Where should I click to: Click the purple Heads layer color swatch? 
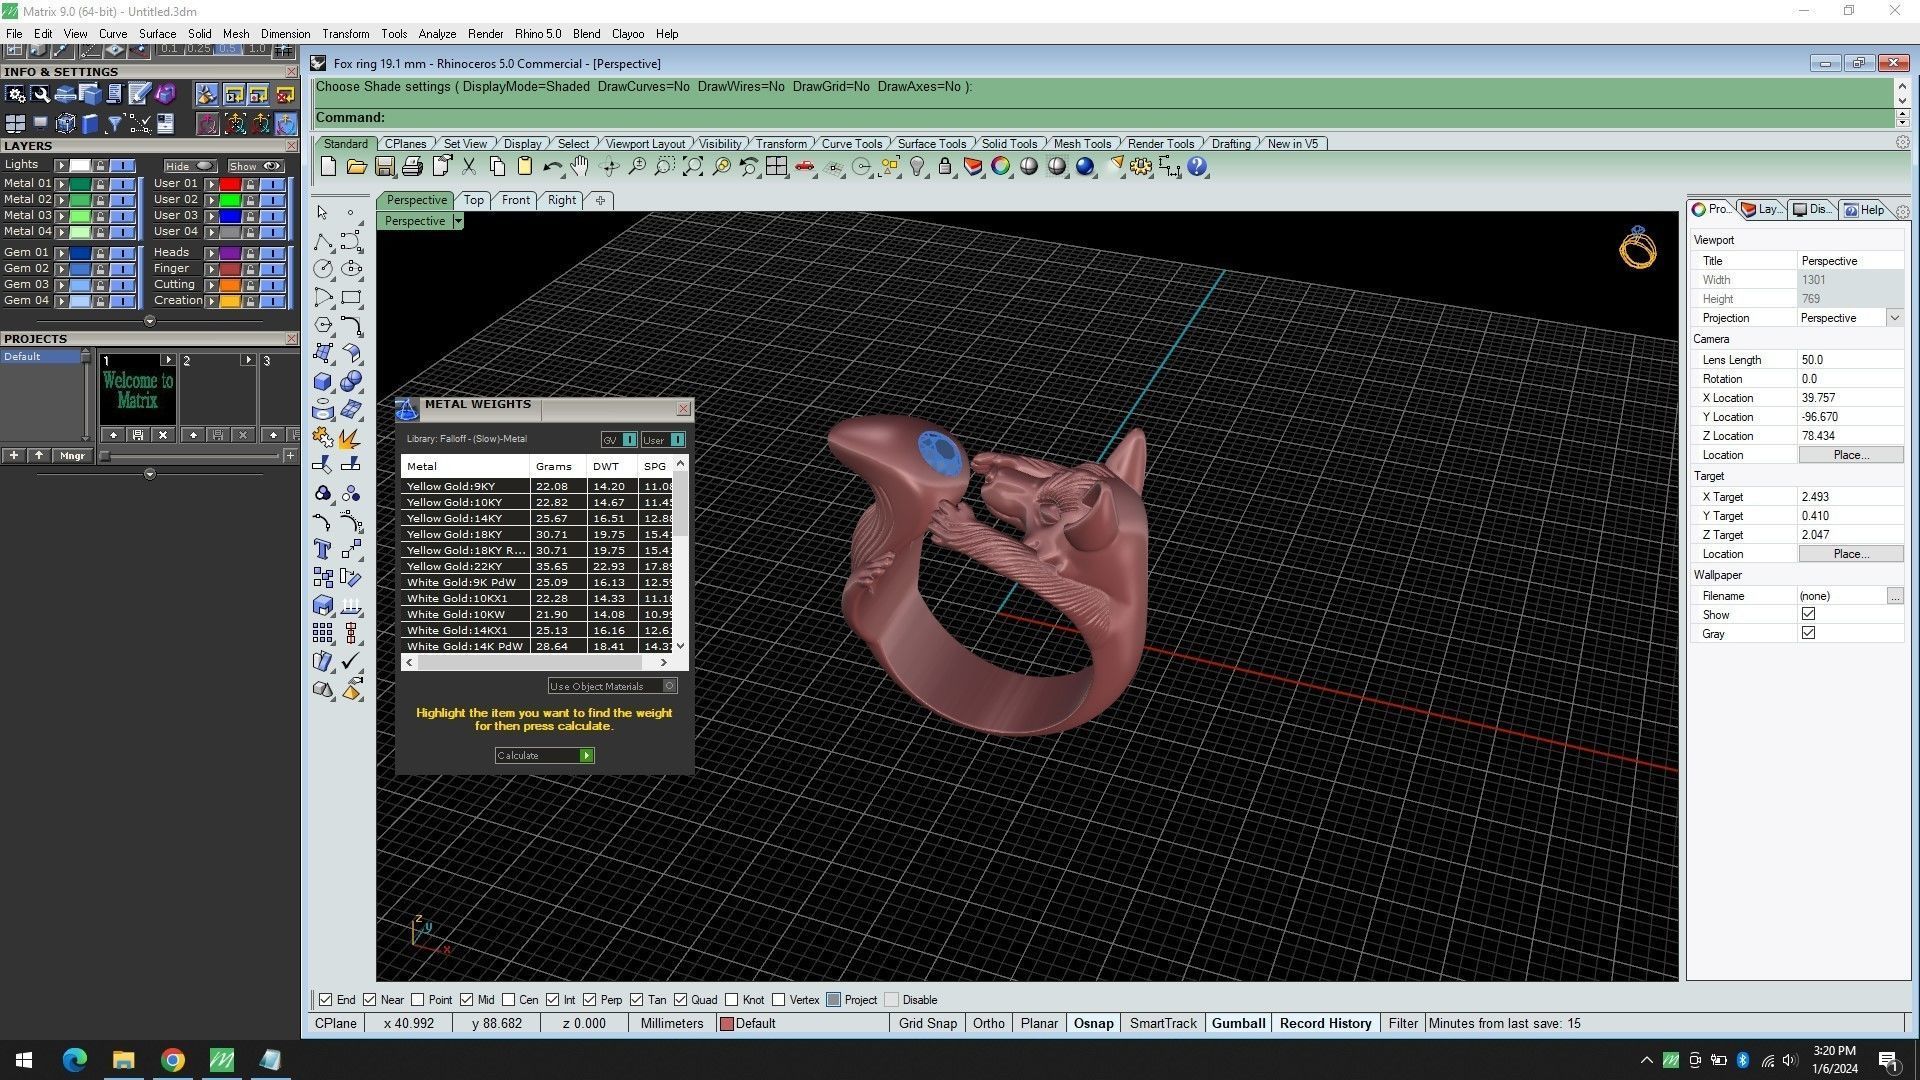pos(230,253)
